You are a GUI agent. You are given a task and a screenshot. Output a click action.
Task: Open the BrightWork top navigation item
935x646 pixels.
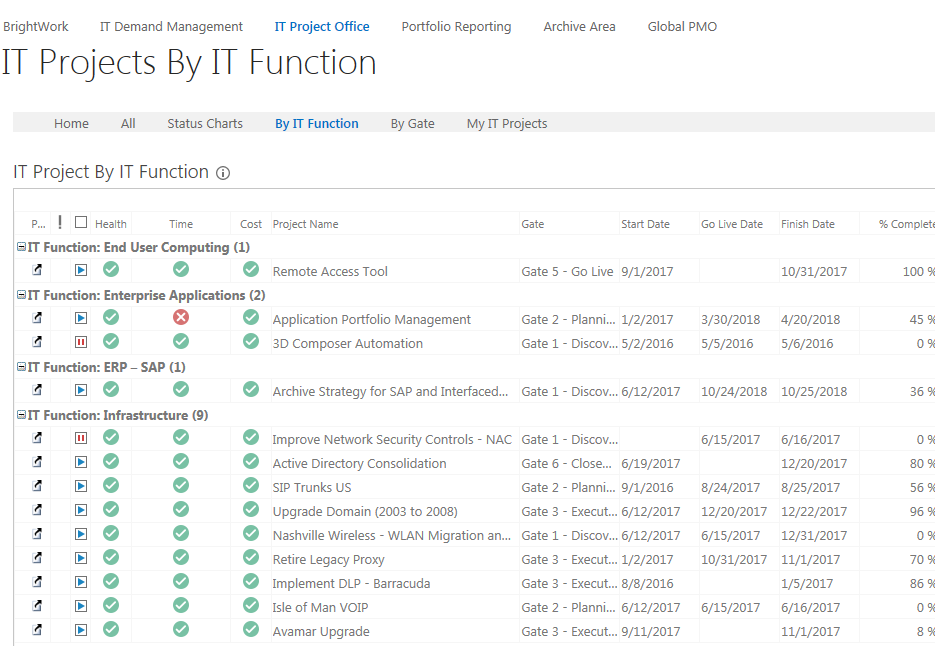(36, 27)
